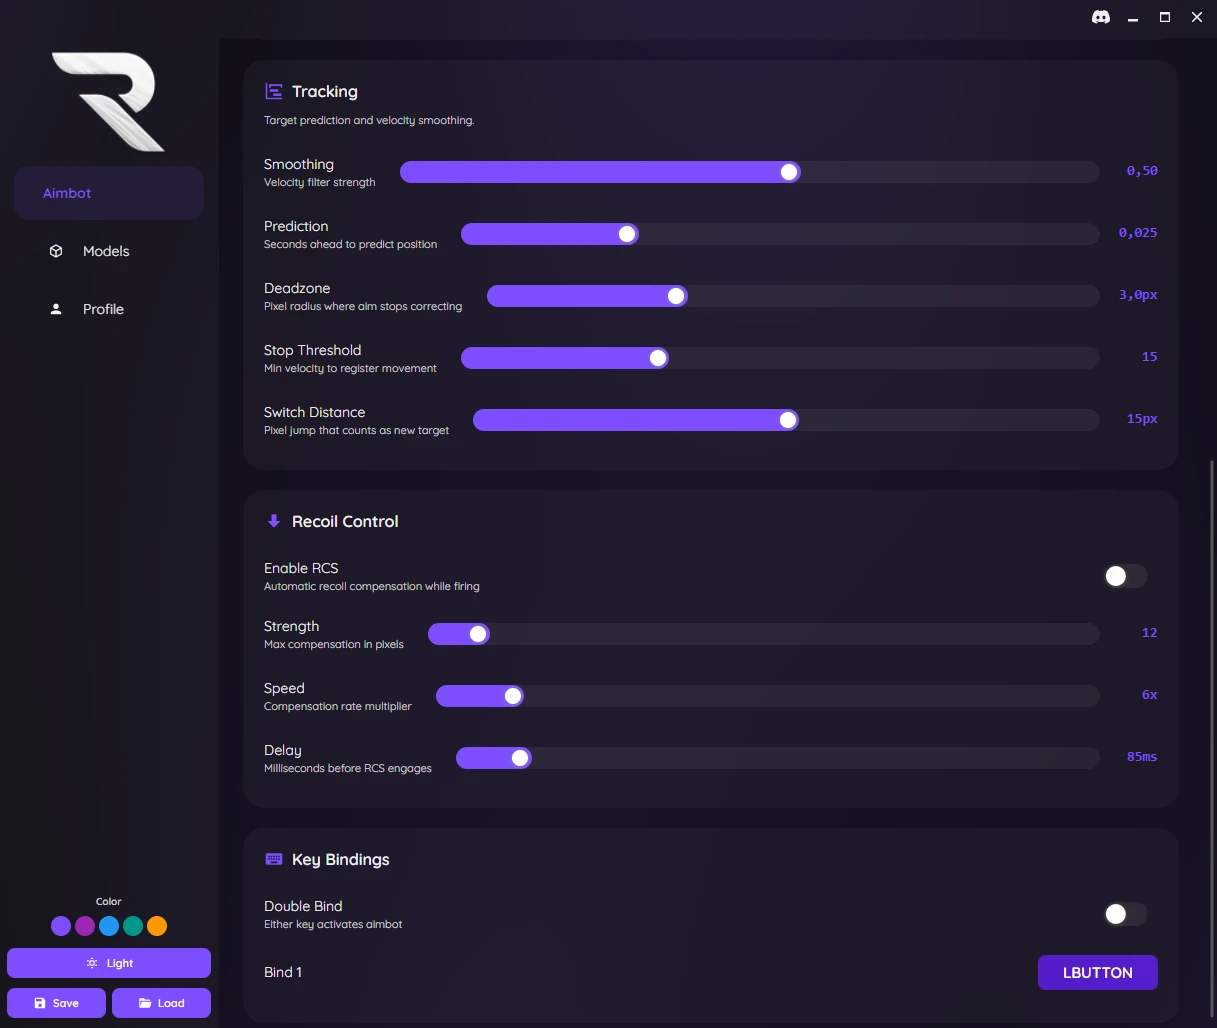Click the Delay slider handle
This screenshot has height=1028, width=1217.
[520, 758]
